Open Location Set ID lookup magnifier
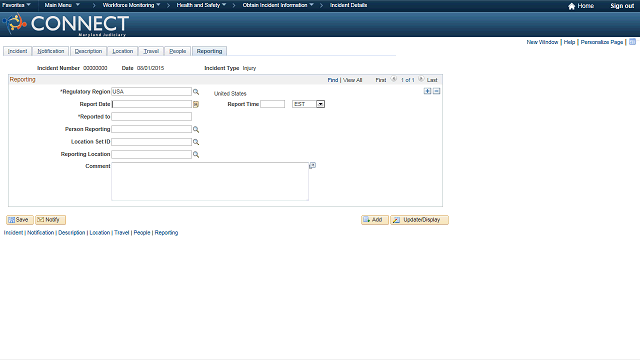 pyautogui.click(x=196, y=142)
